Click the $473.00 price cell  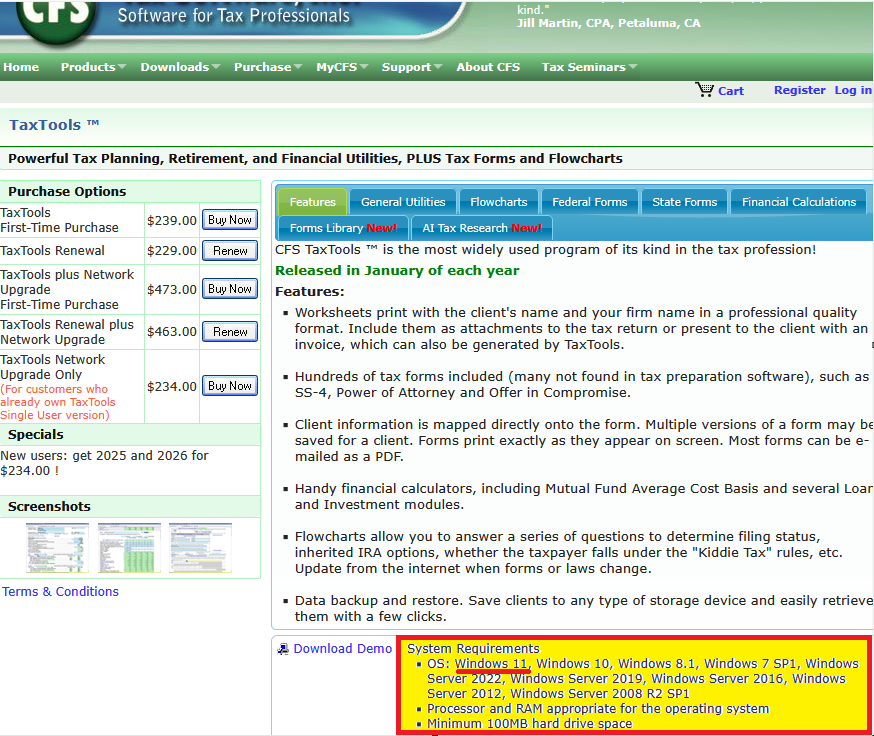tap(172, 290)
